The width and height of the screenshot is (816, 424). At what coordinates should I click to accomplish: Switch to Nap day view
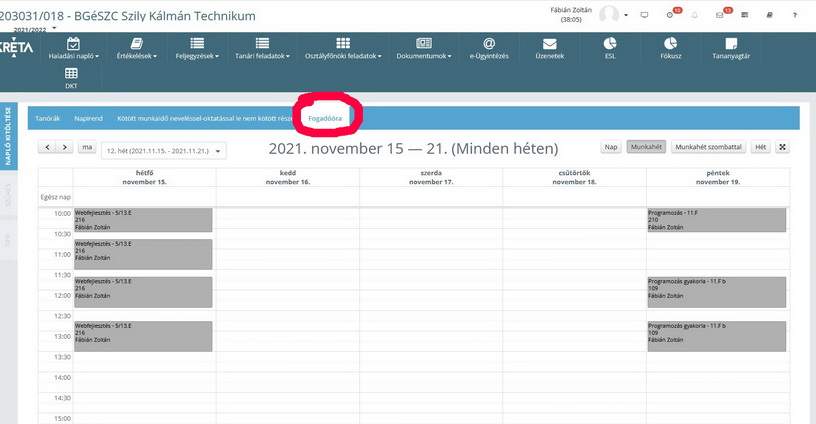click(611, 147)
